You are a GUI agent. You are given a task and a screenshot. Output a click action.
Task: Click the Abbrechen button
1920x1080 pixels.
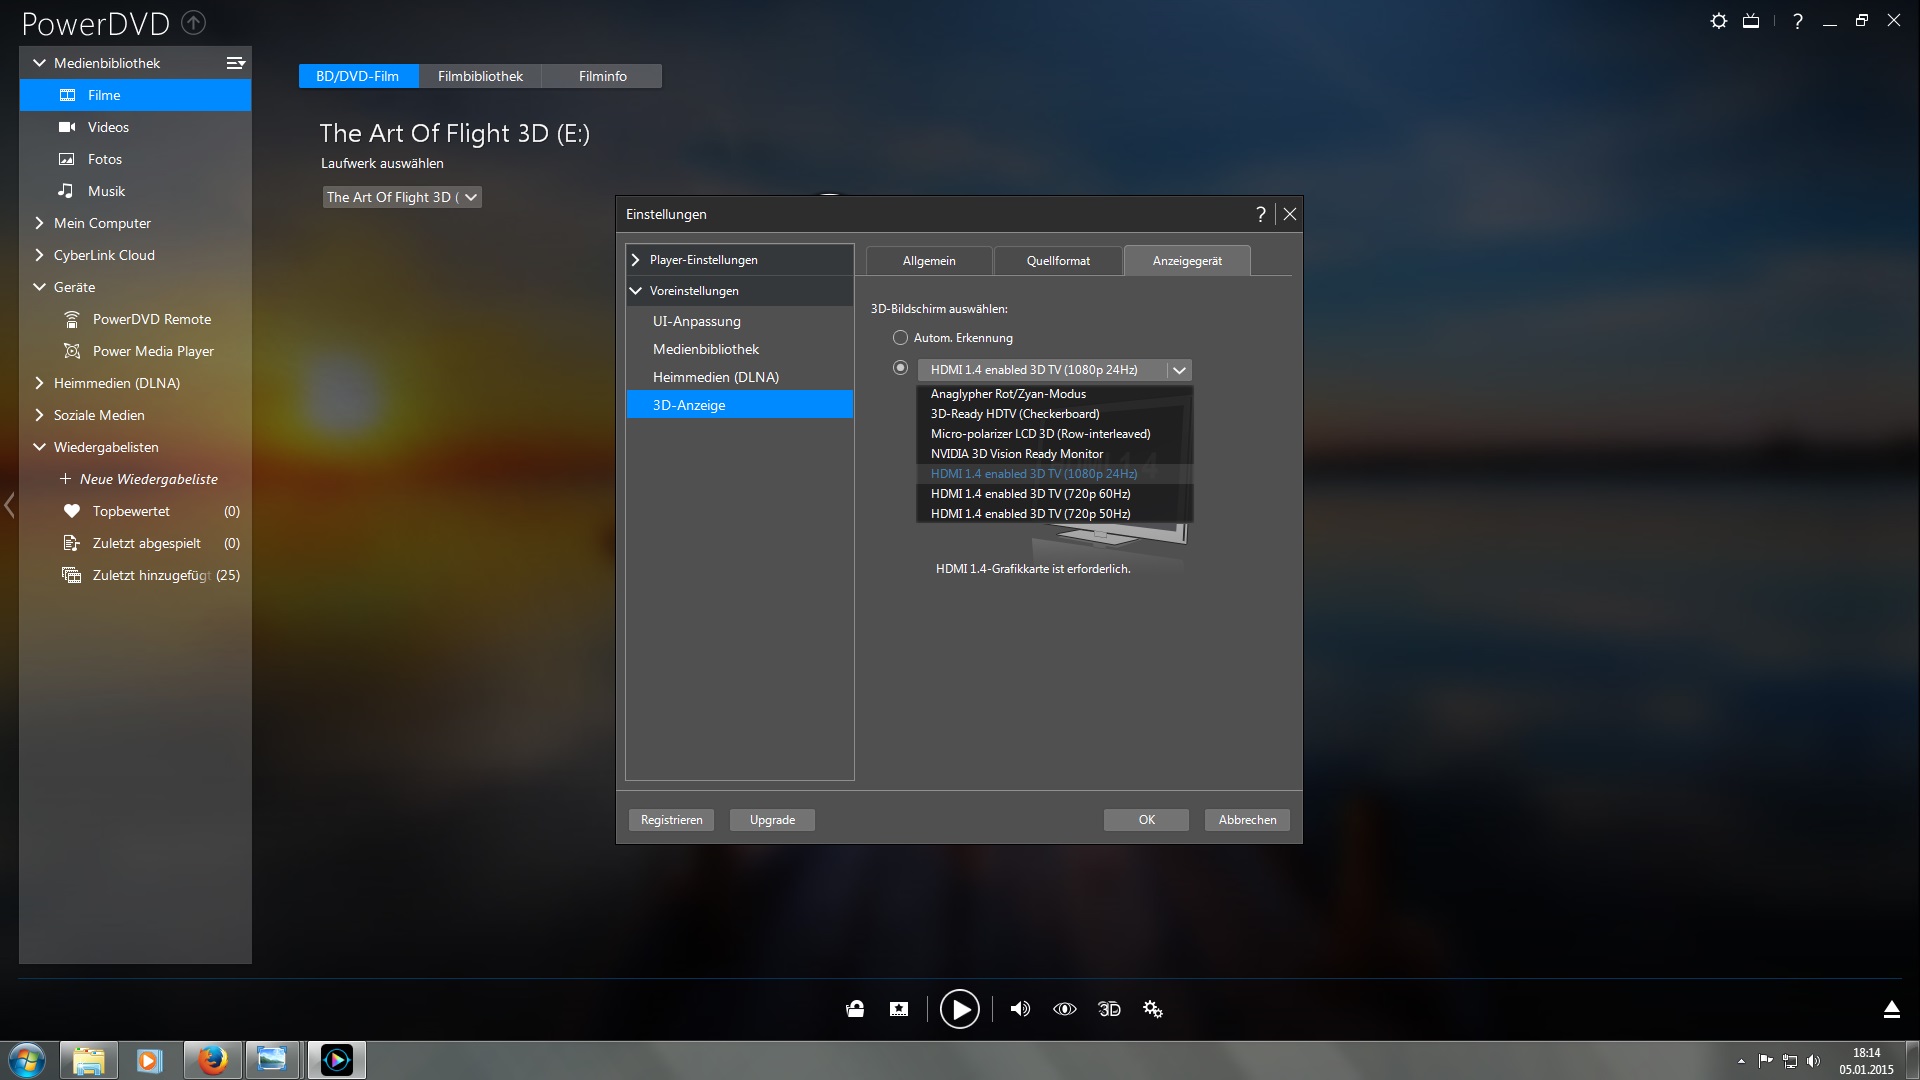point(1247,820)
